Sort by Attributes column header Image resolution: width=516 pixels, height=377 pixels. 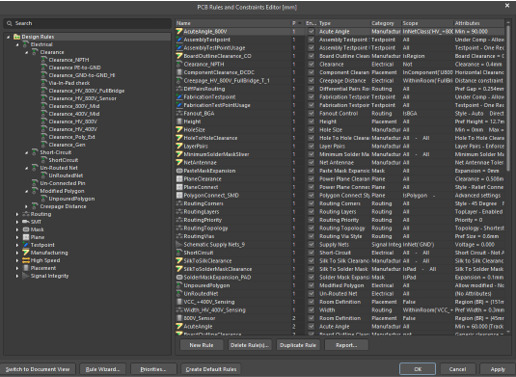pos(479,23)
